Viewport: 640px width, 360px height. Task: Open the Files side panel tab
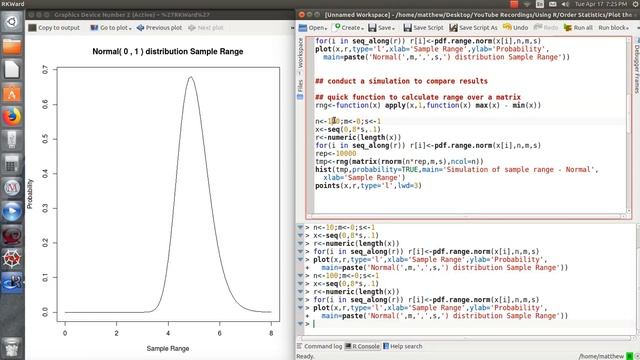click(x=300, y=89)
